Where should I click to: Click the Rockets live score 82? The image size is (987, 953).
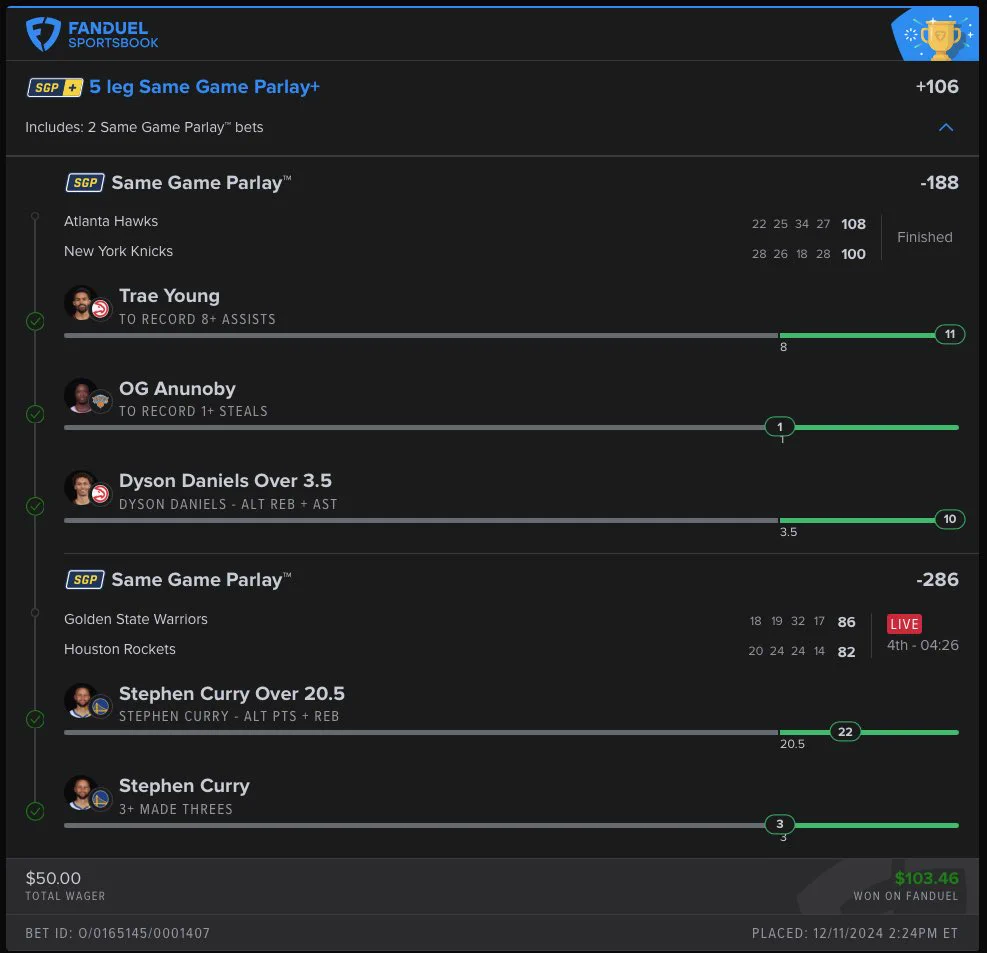pyautogui.click(x=847, y=652)
